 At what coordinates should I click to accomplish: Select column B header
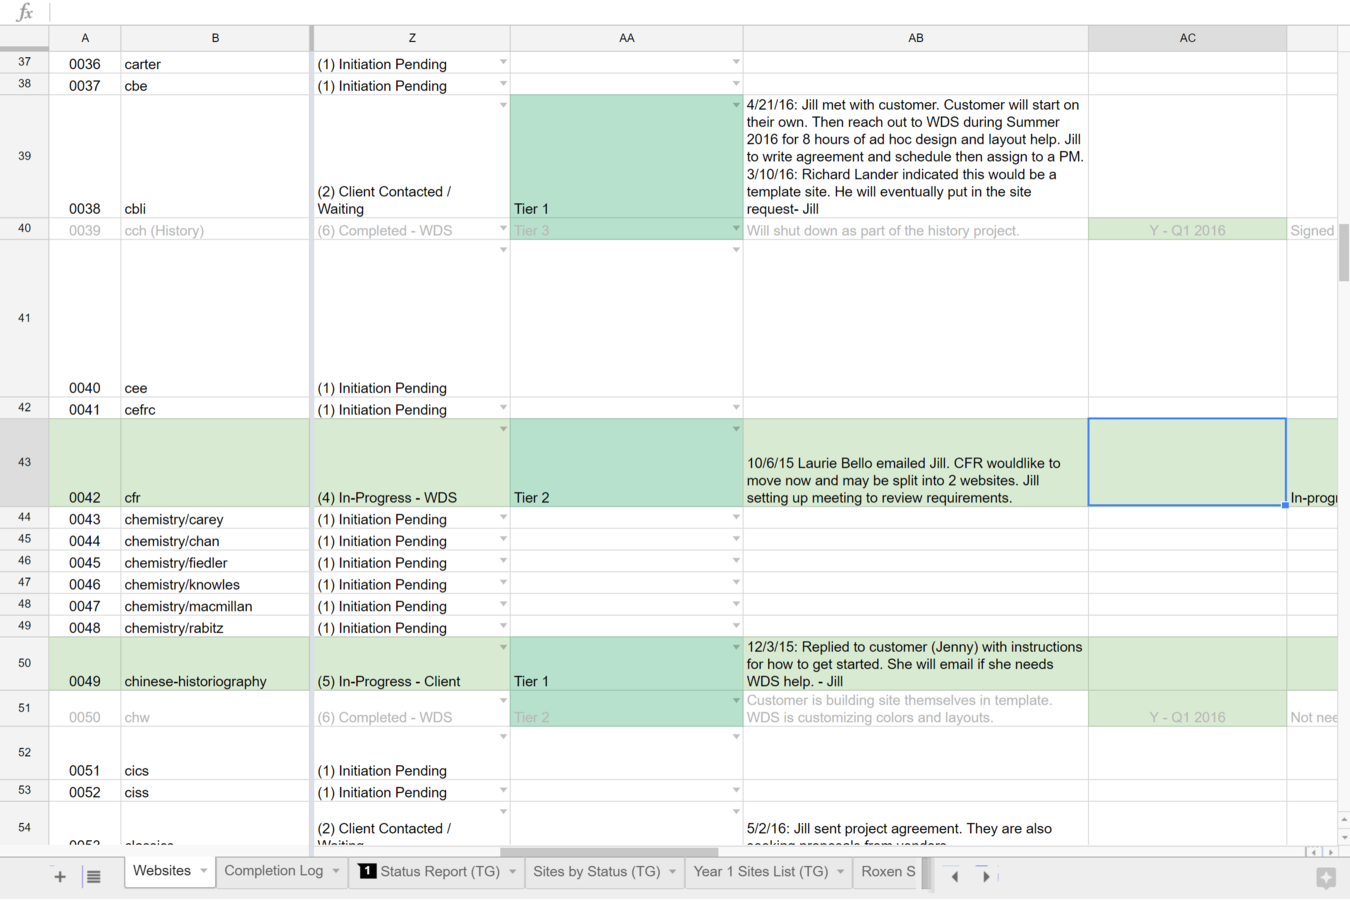pos(215,38)
